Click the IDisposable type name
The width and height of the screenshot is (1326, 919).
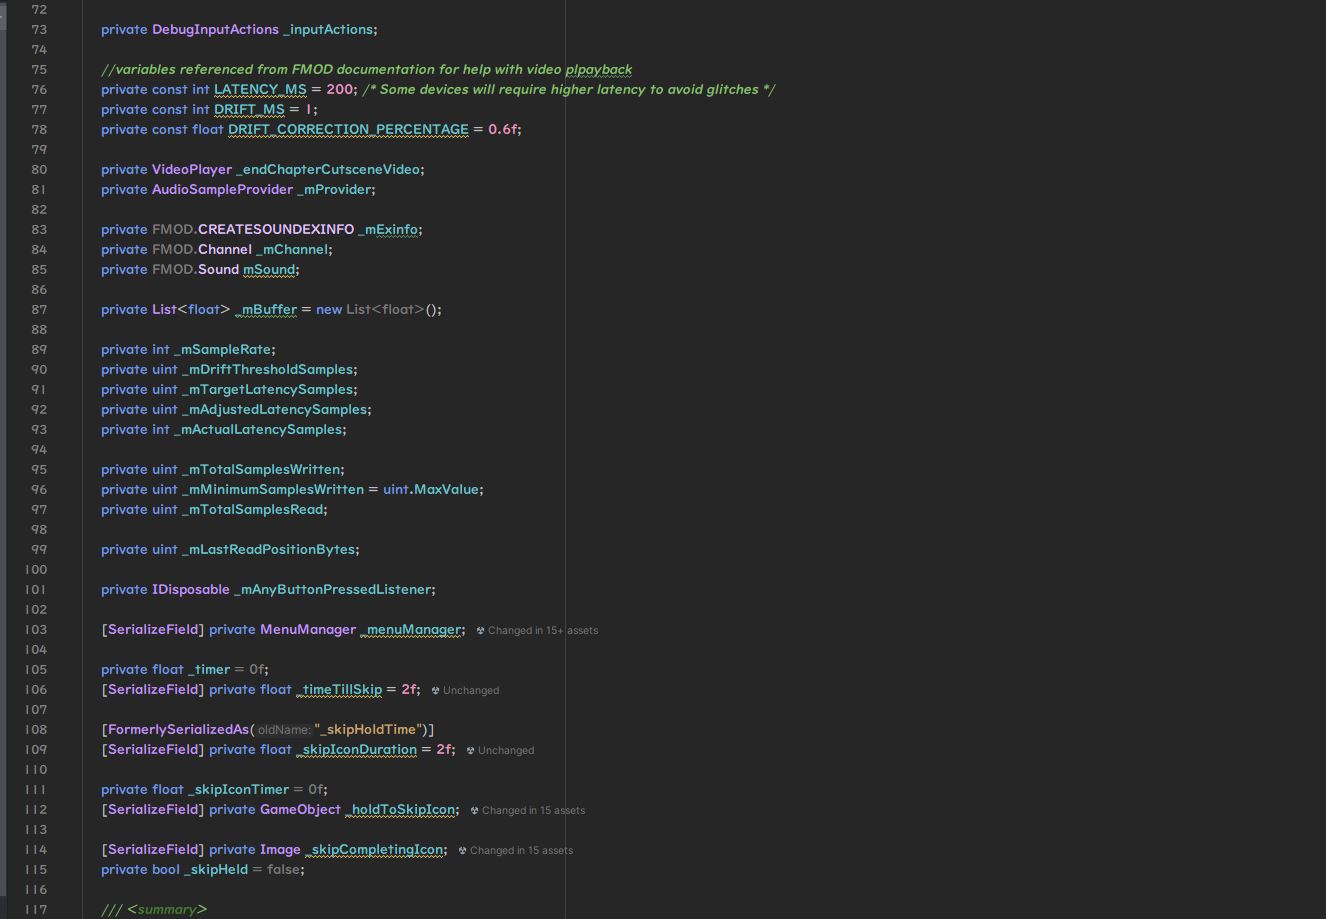(190, 590)
